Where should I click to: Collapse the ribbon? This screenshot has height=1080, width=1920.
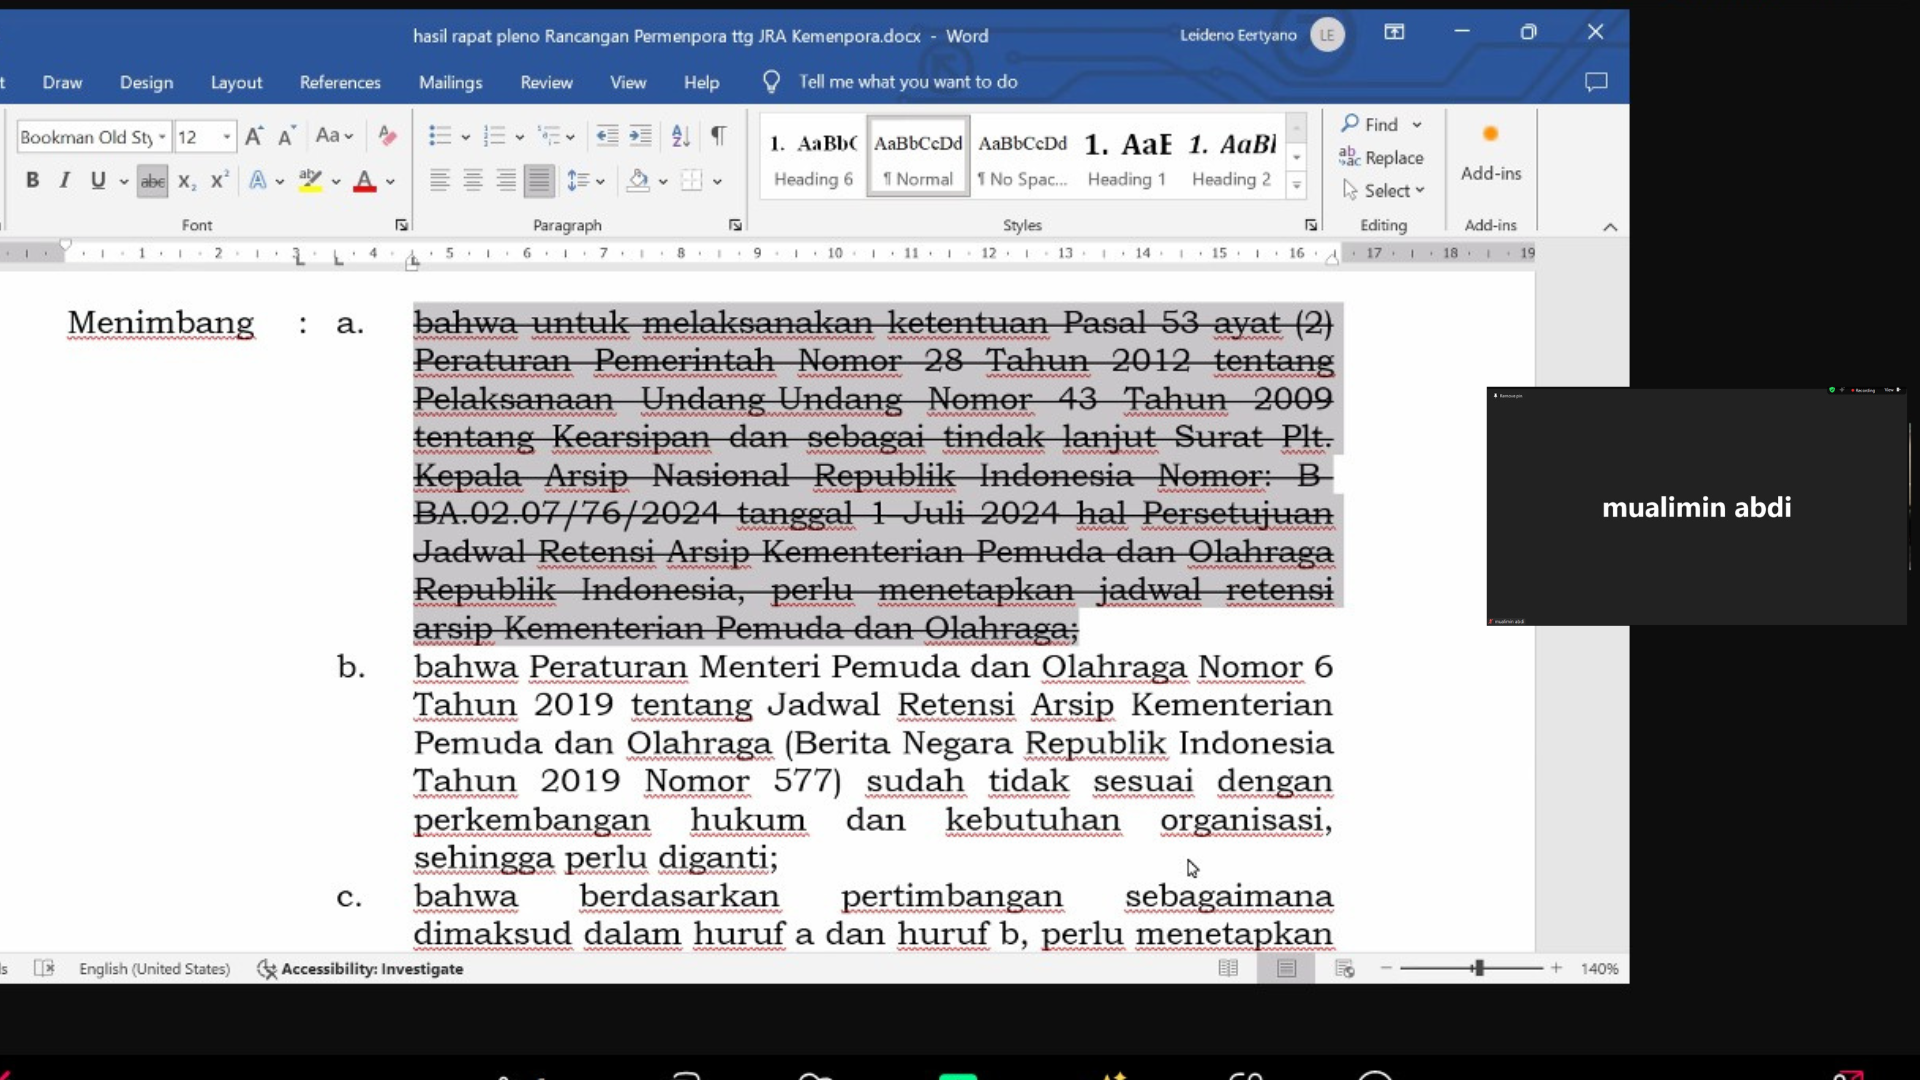coord(1610,227)
